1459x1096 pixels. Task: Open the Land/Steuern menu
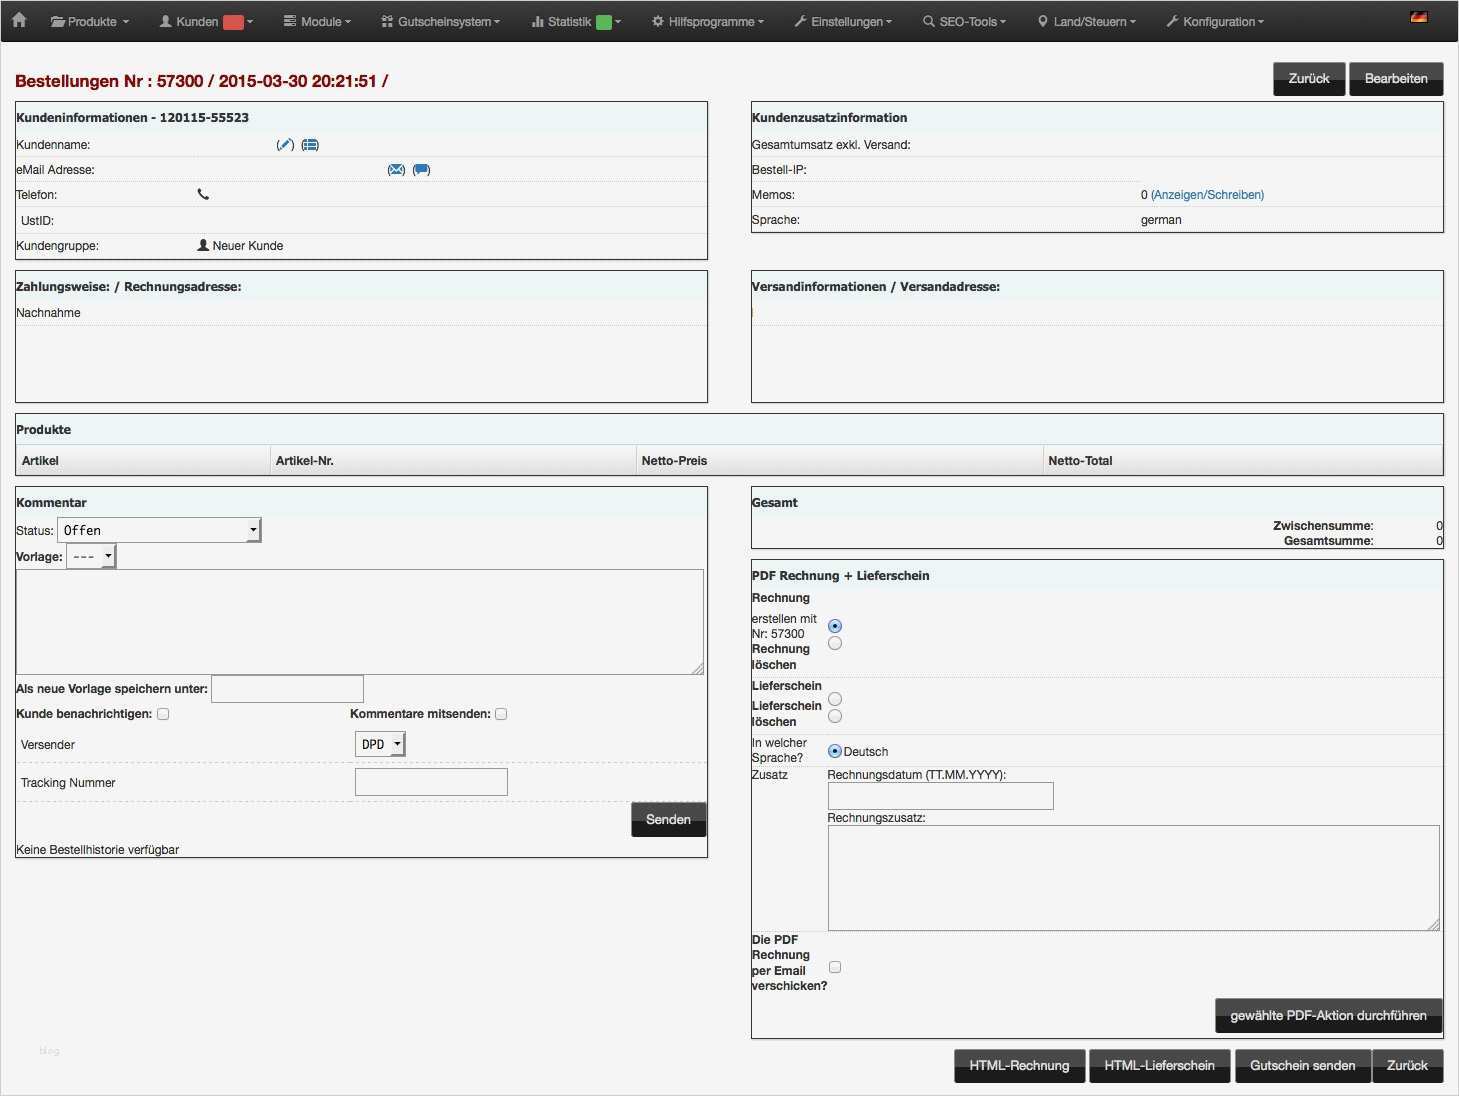tap(1087, 21)
